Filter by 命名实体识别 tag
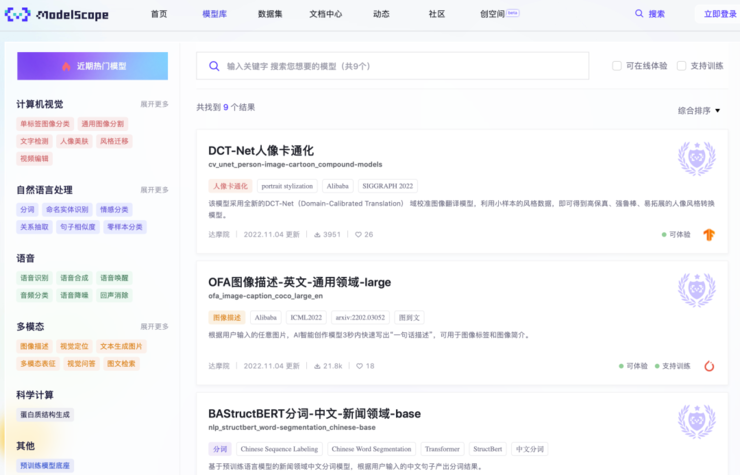Viewport: 740px width, 475px height. (x=67, y=210)
